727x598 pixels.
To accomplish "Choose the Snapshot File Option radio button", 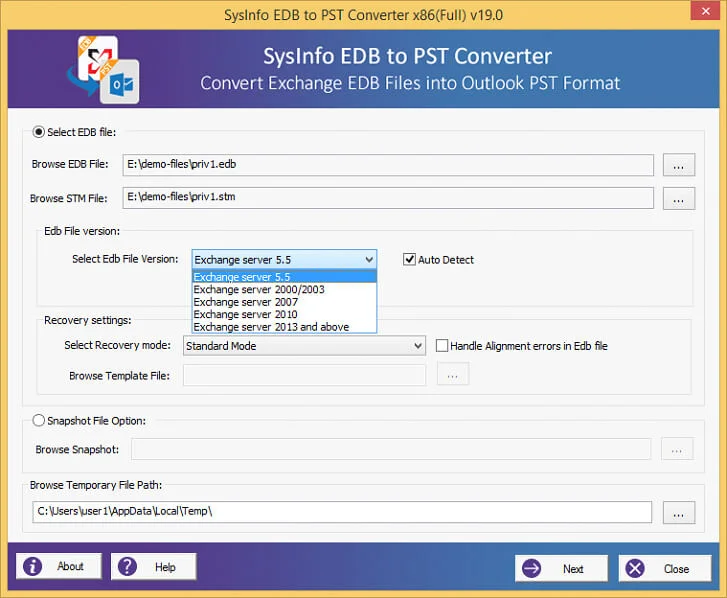I will [x=40, y=421].
